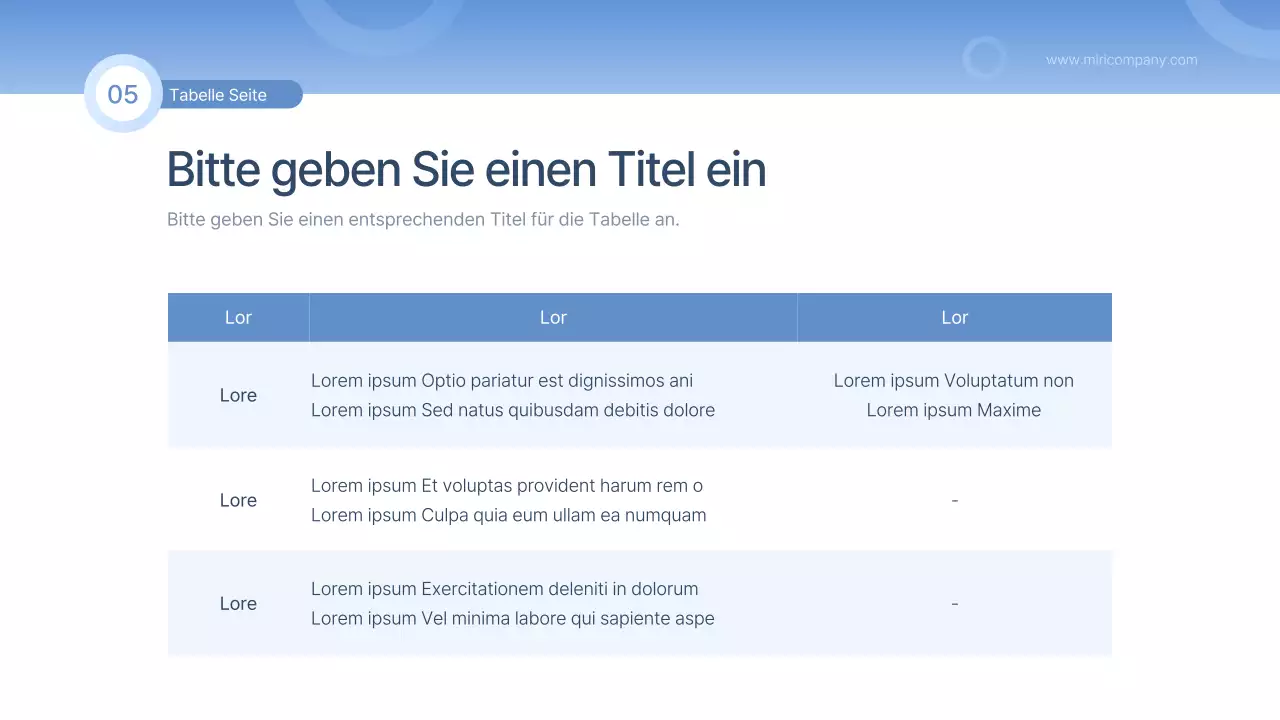This screenshot has width=1280, height=720.
Task: Click the subtitle text below the title
Action: 423,219
